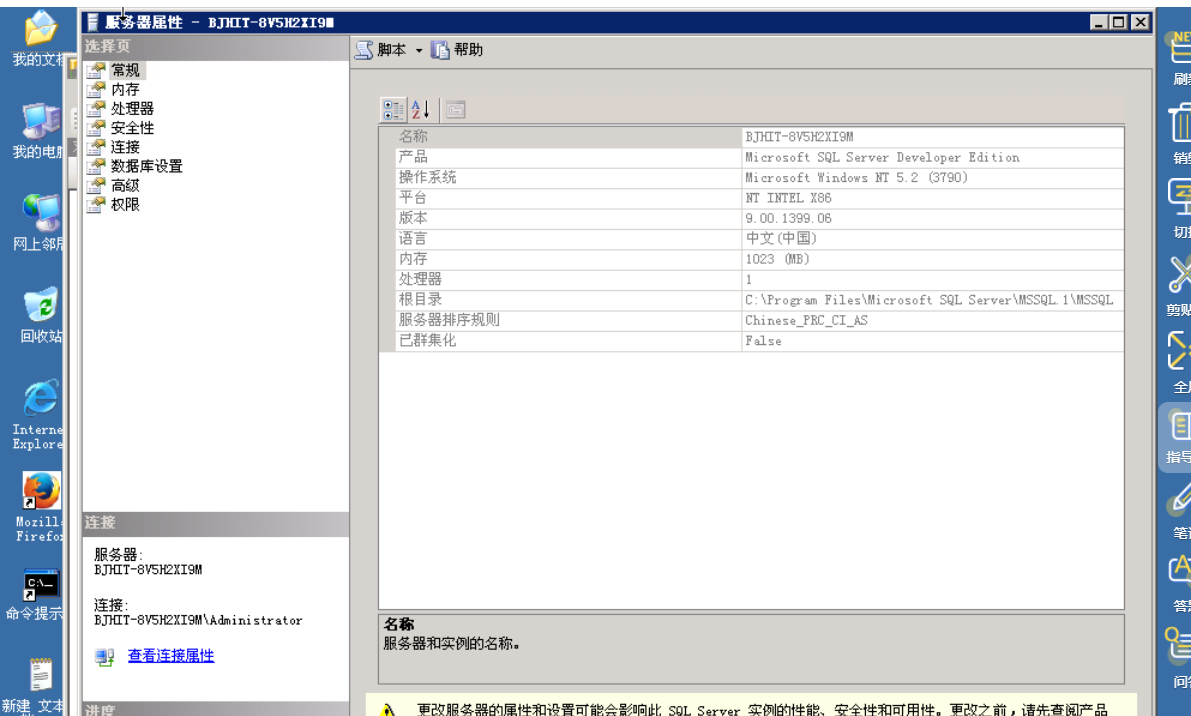Click the connection icon beside 查看连接属性
Image resolution: width=1191 pixels, height=716 pixels.
[104, 657]
